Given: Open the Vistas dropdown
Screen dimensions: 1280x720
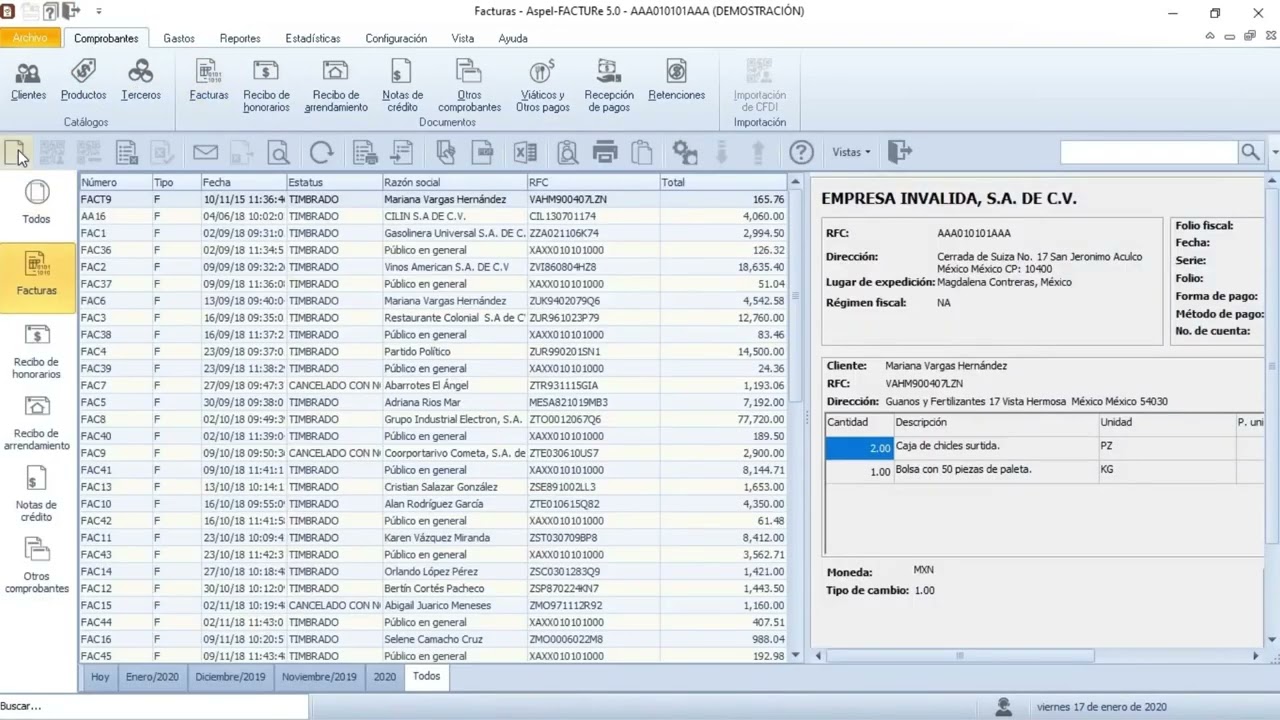Looking at the screenshot, I should click(851, 152).
